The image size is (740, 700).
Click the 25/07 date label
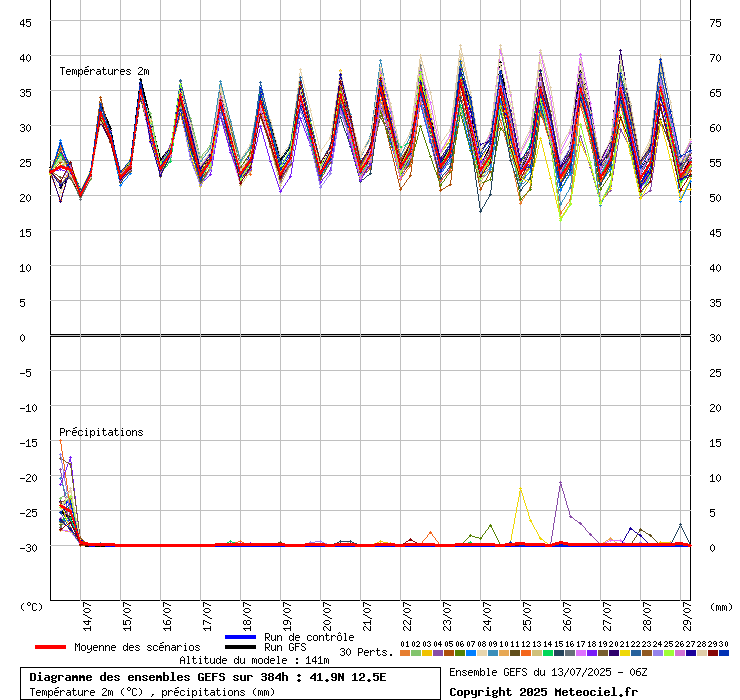coord(528,616)
